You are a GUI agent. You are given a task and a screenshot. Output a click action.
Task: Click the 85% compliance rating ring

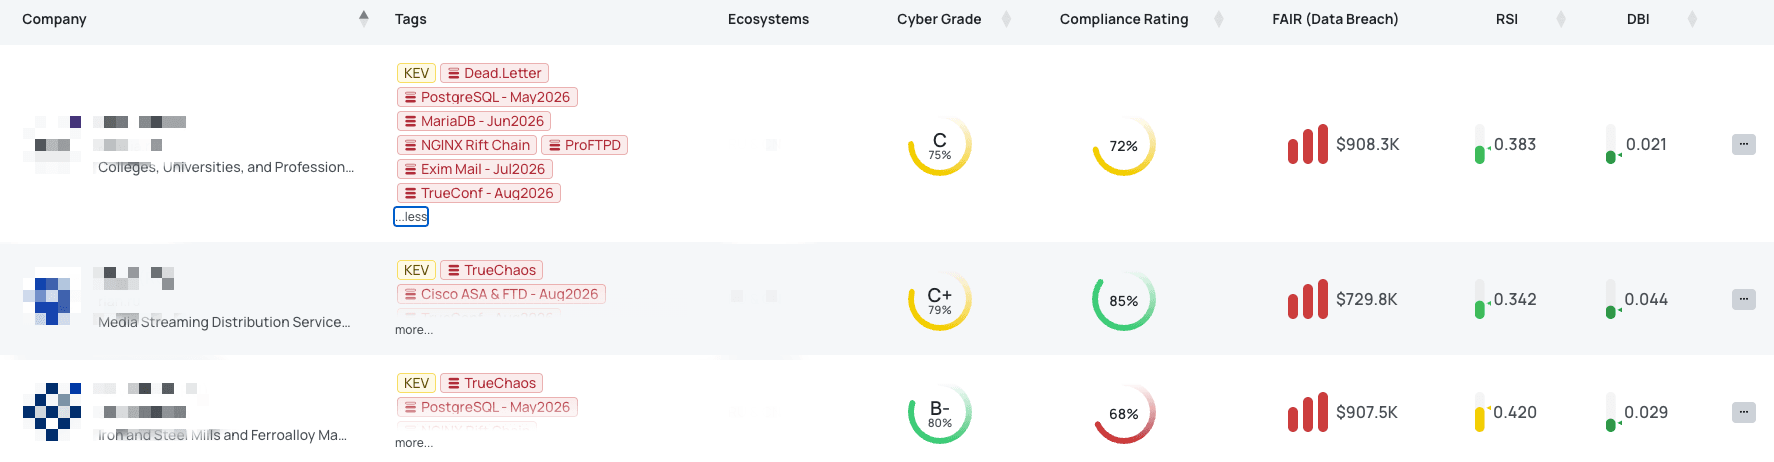[x=1123, y=300]
